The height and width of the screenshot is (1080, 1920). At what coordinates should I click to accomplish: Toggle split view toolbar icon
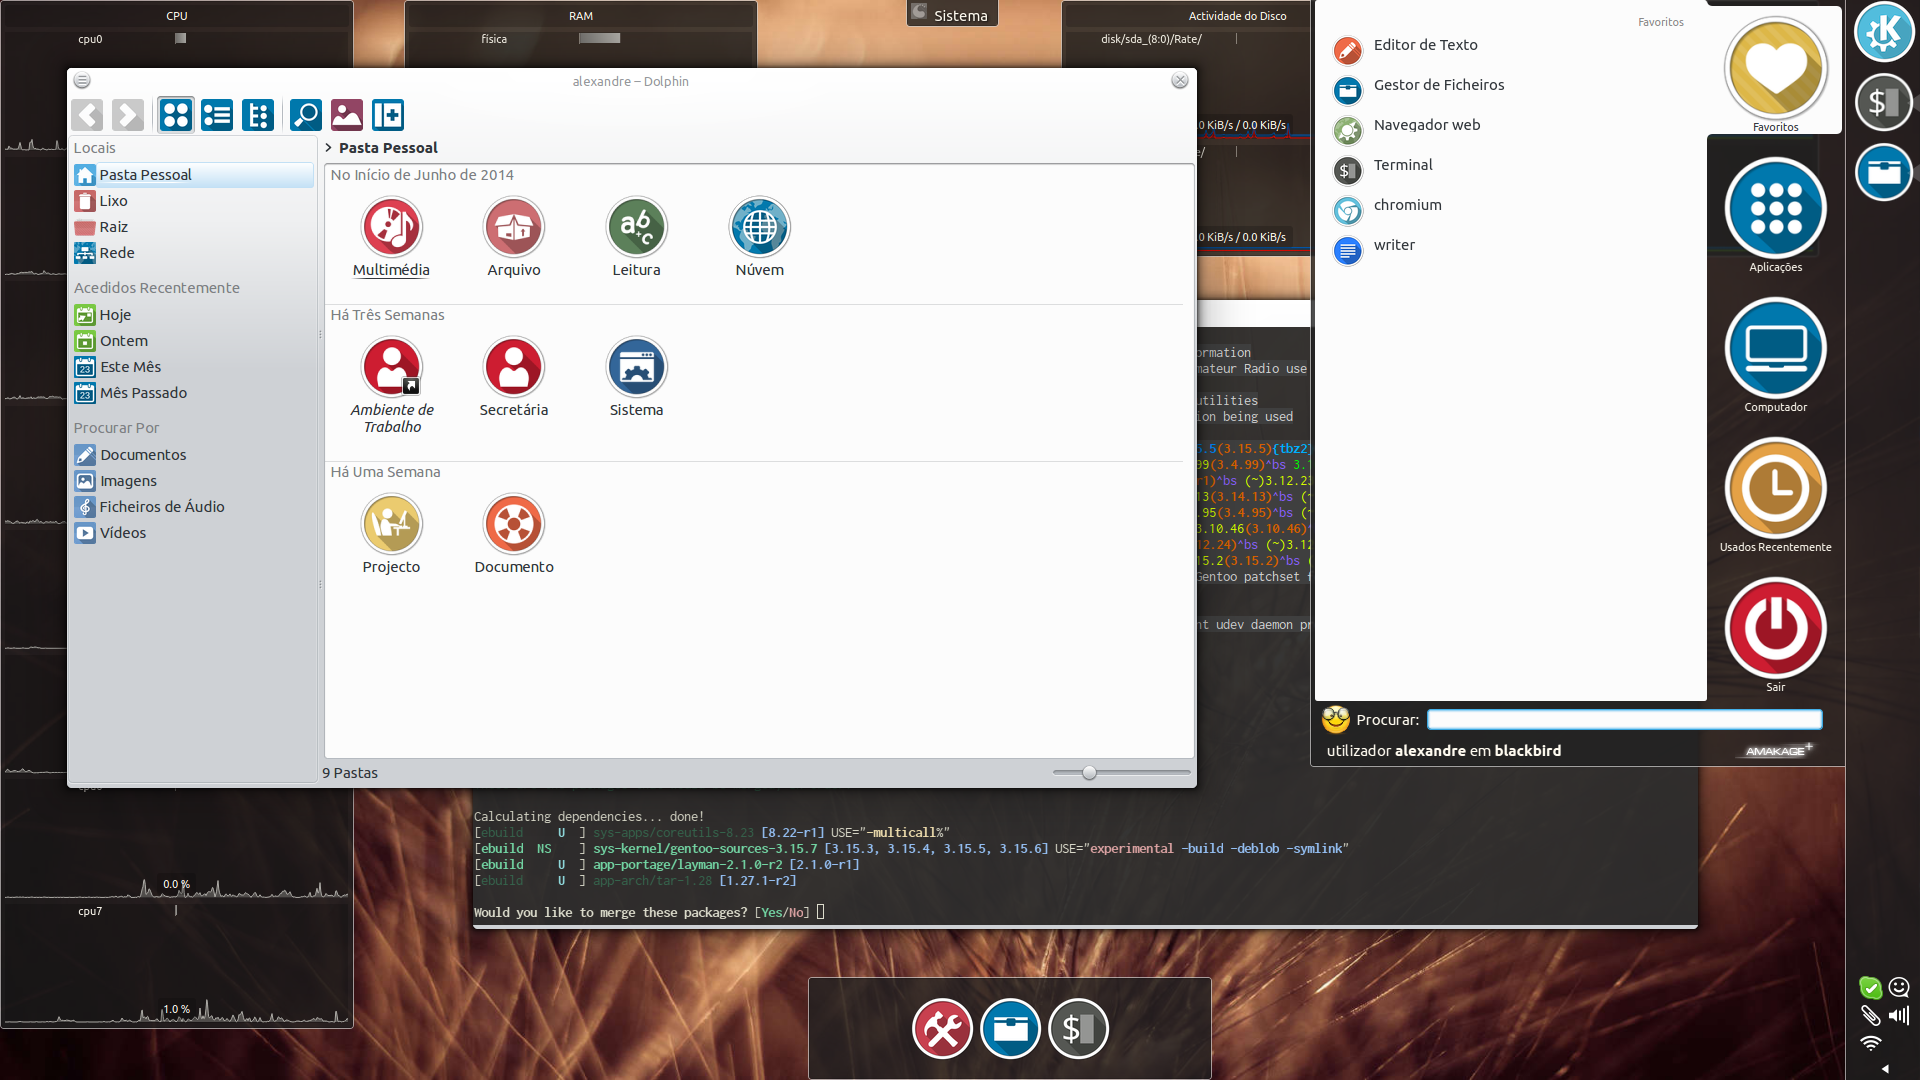click(x=388, y=115)
